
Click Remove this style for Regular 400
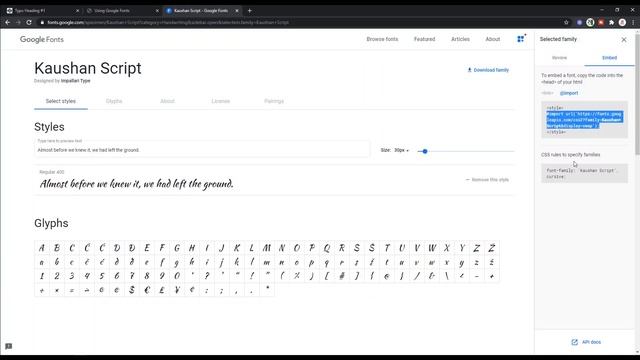pyautogui.click(x=487, y=180)
